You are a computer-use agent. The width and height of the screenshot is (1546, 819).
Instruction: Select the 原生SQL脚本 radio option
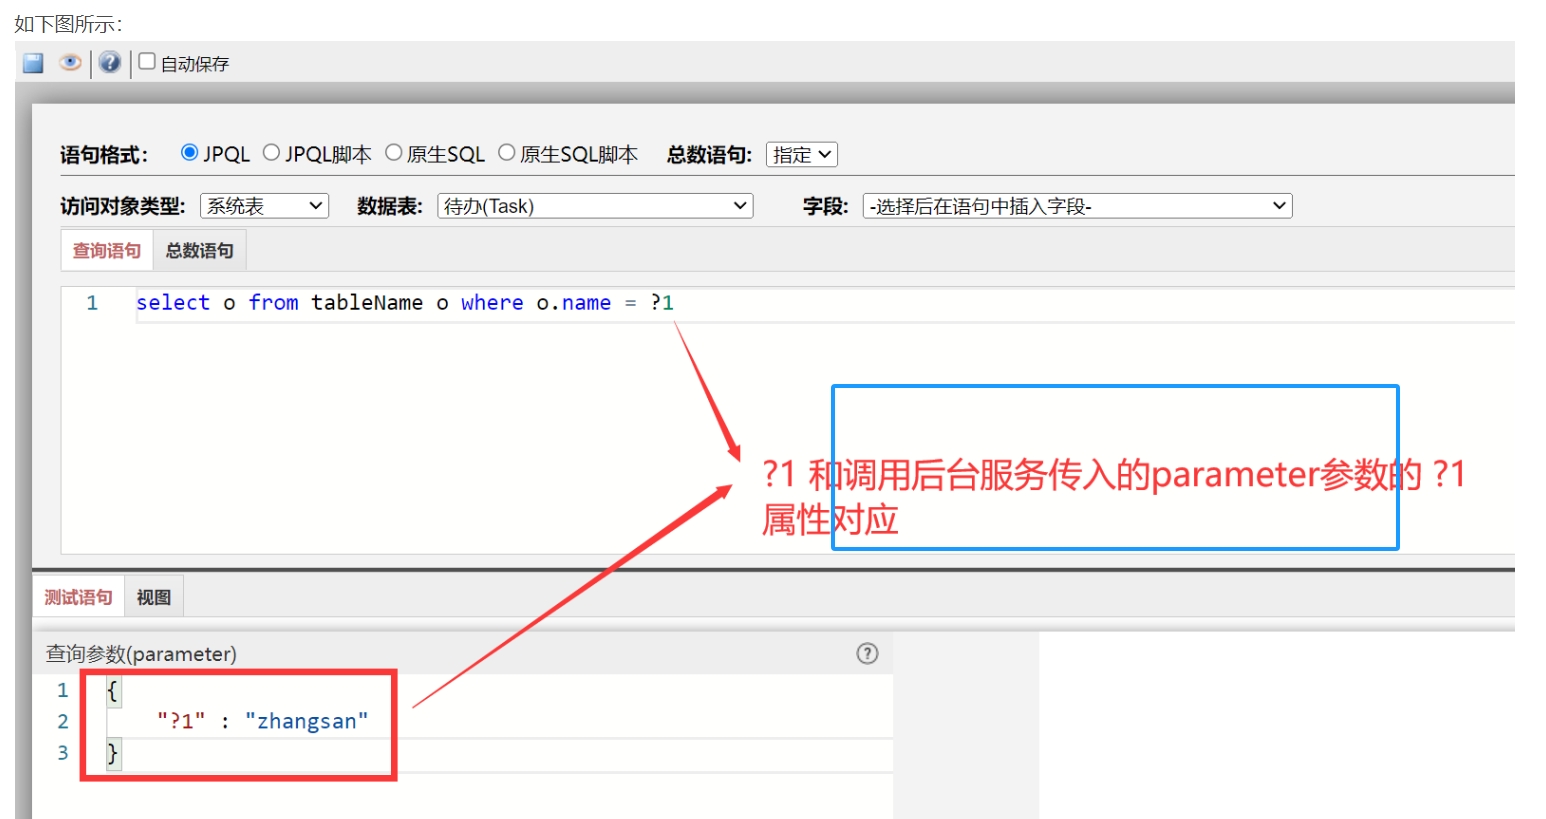[x=506, y=151]
